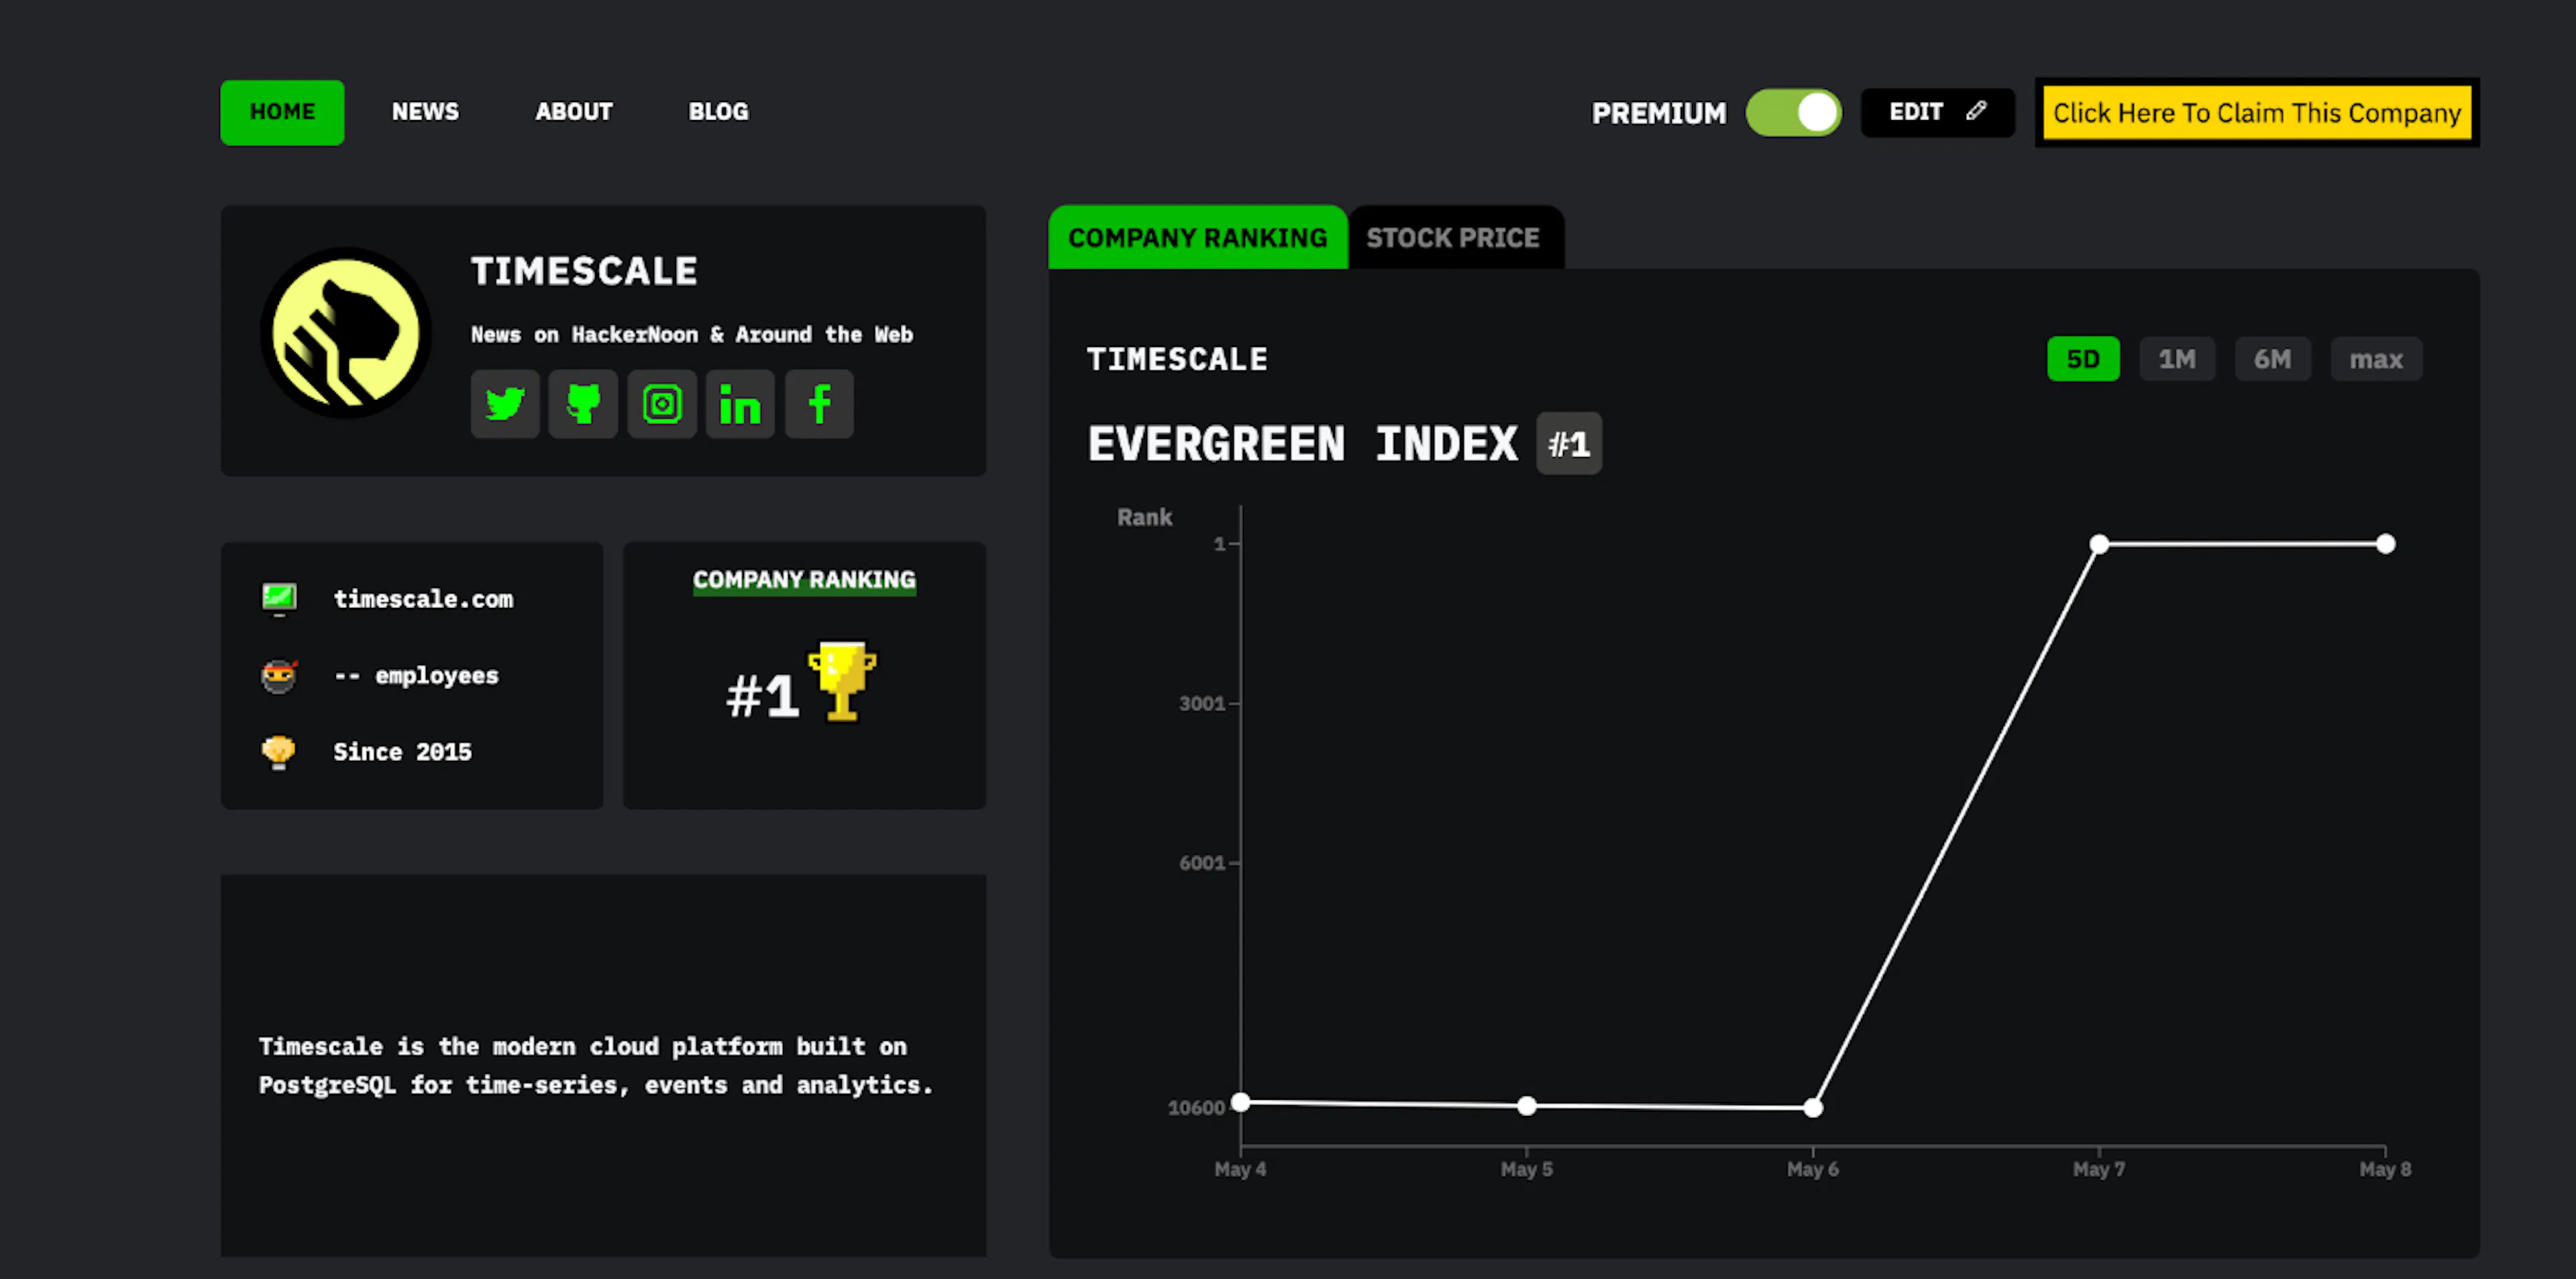Open Timescale's Instagram icon
The image size is (2576, 1279).
click(662, 404)
